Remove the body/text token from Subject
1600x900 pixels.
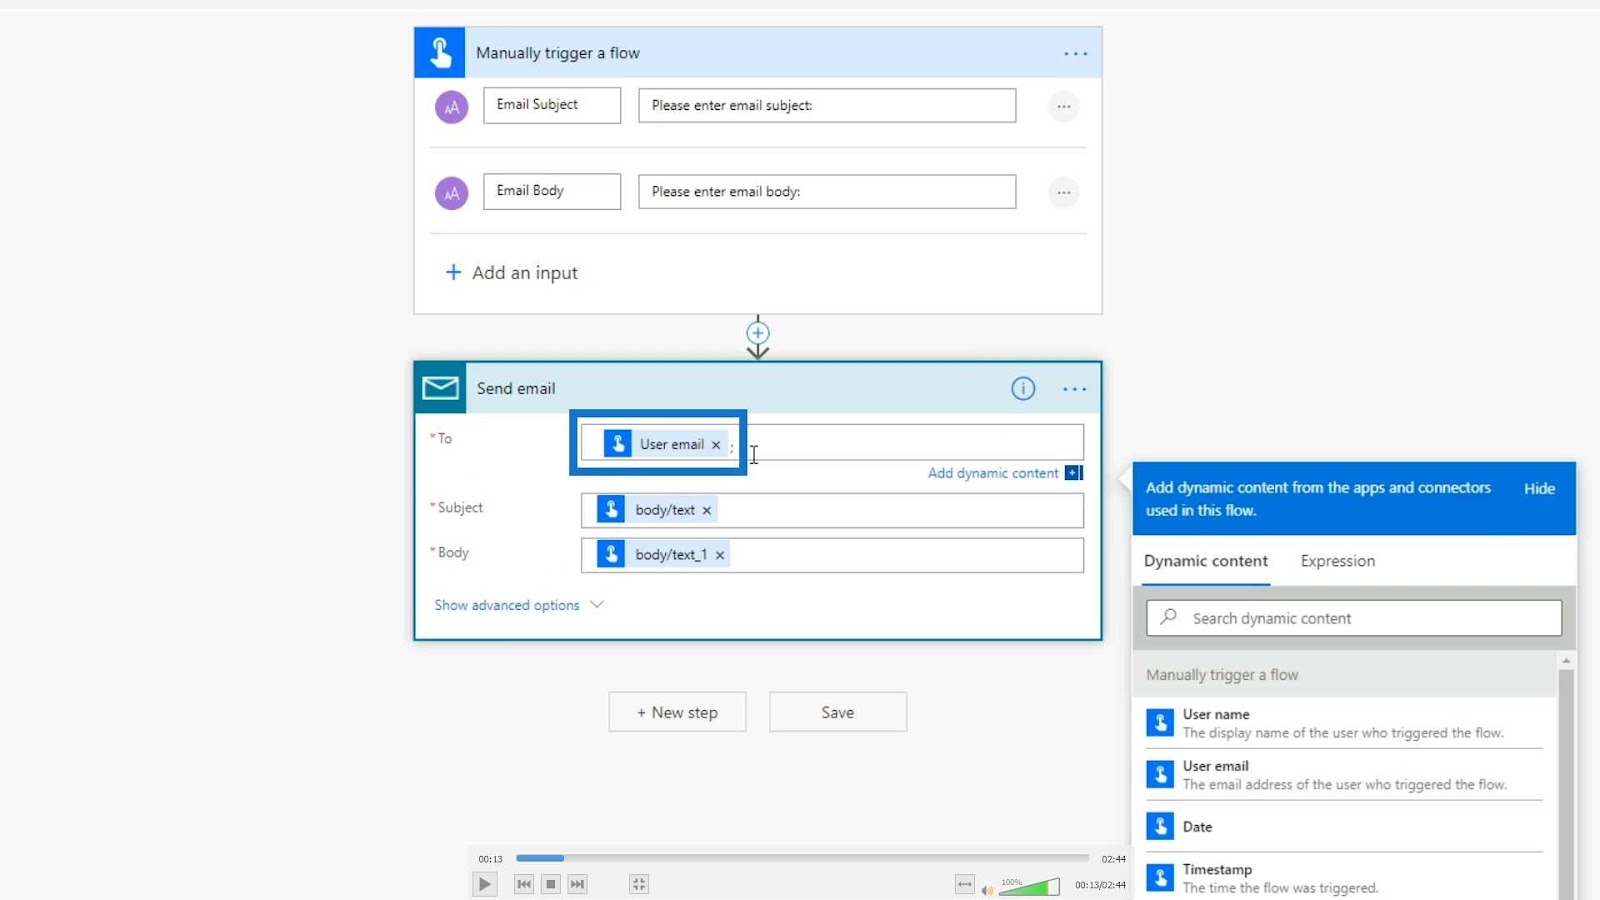706,510
